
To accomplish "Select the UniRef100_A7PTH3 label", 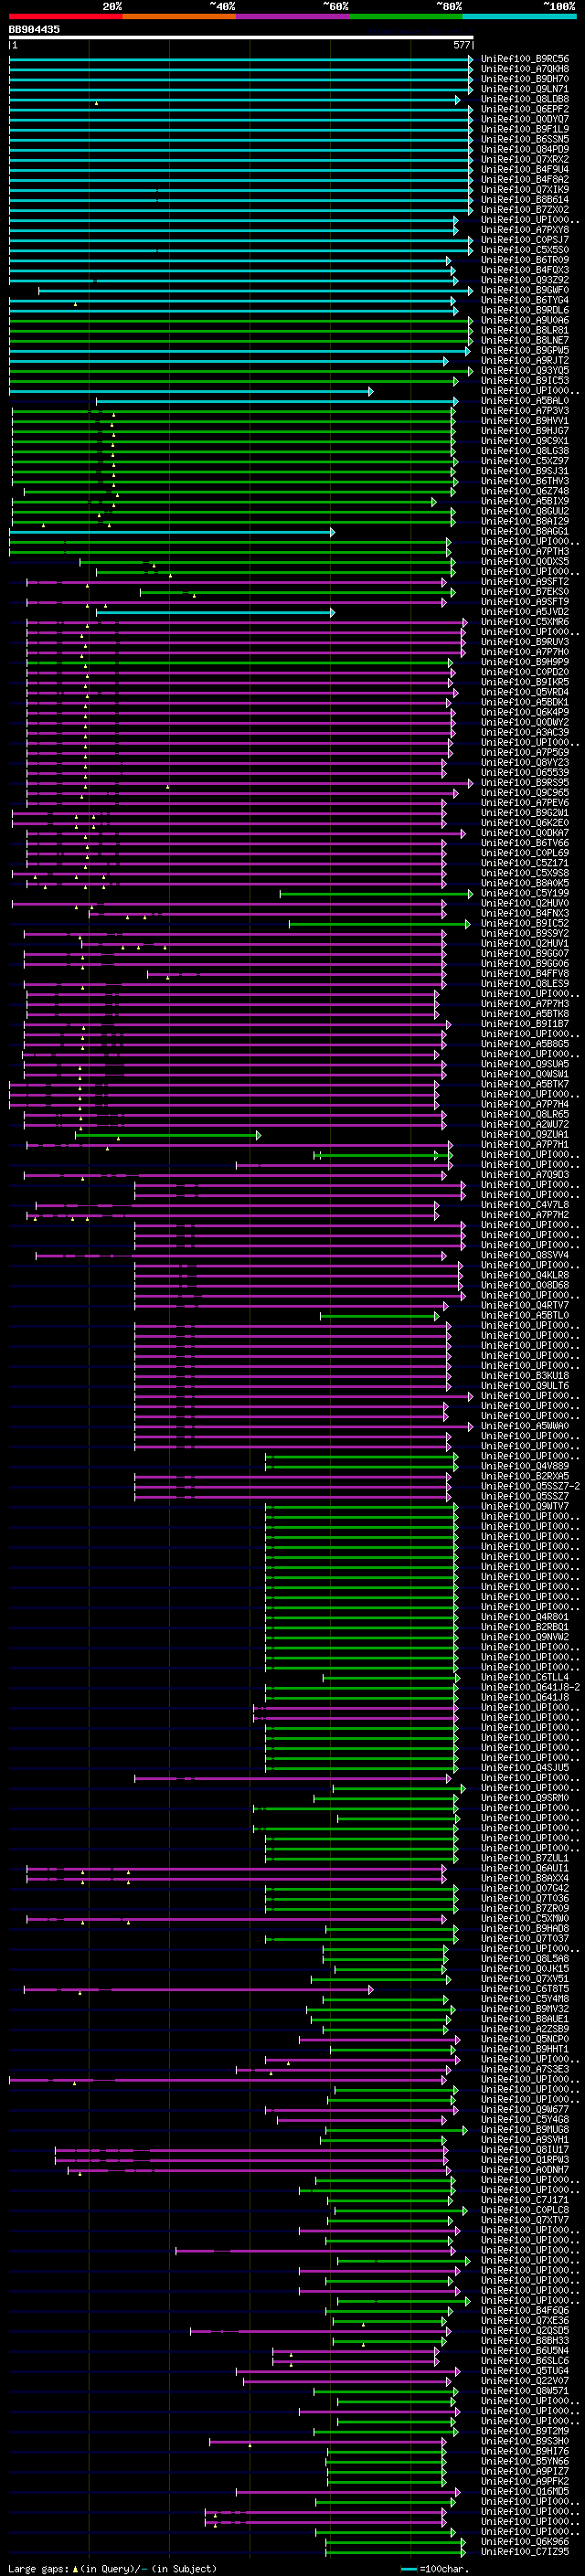I will pos(525,551).
